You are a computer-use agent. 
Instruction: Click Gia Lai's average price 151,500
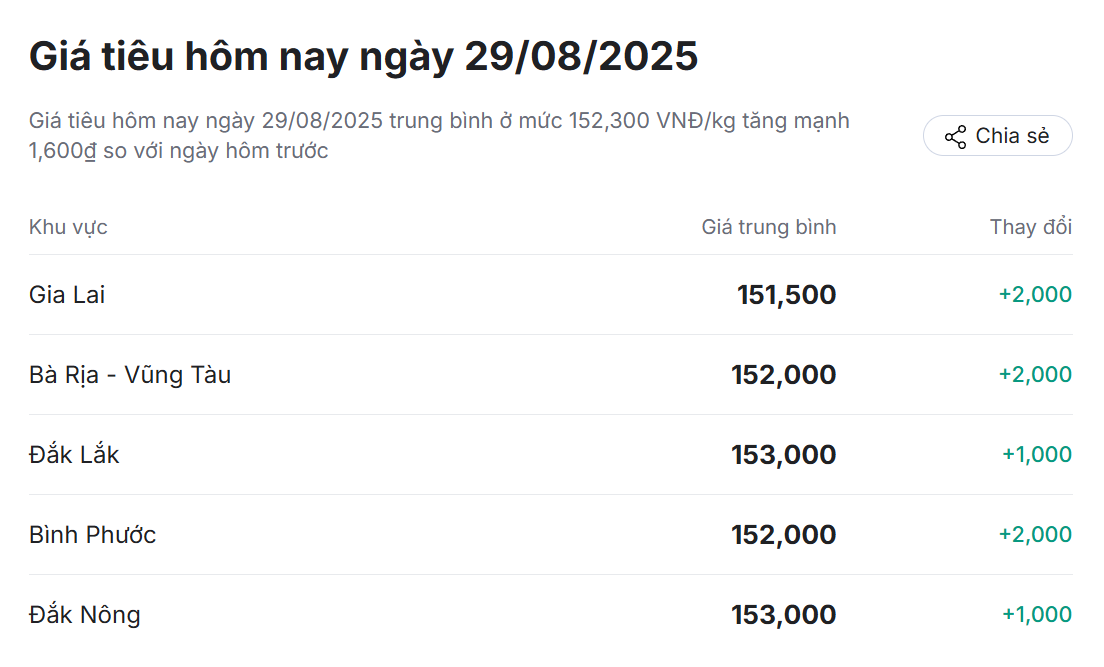786,295
